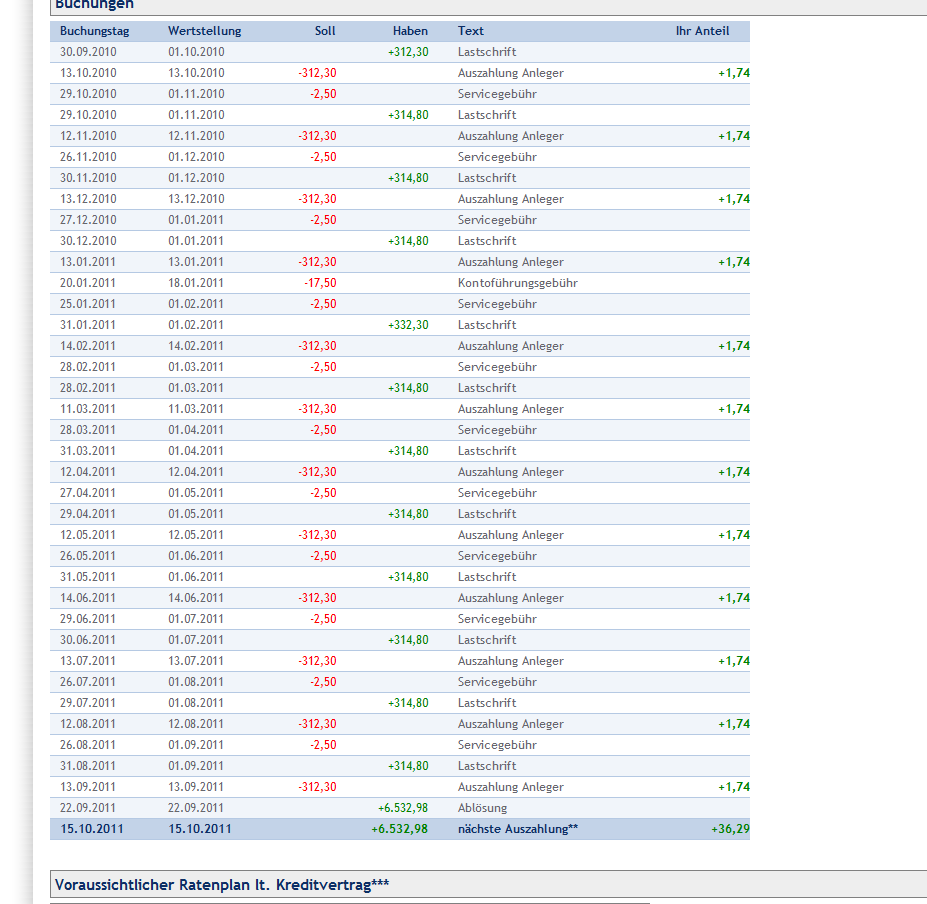Click the booking date 22.09.2011
Screen dimensions: 927x904
click(x=88, y=808)
